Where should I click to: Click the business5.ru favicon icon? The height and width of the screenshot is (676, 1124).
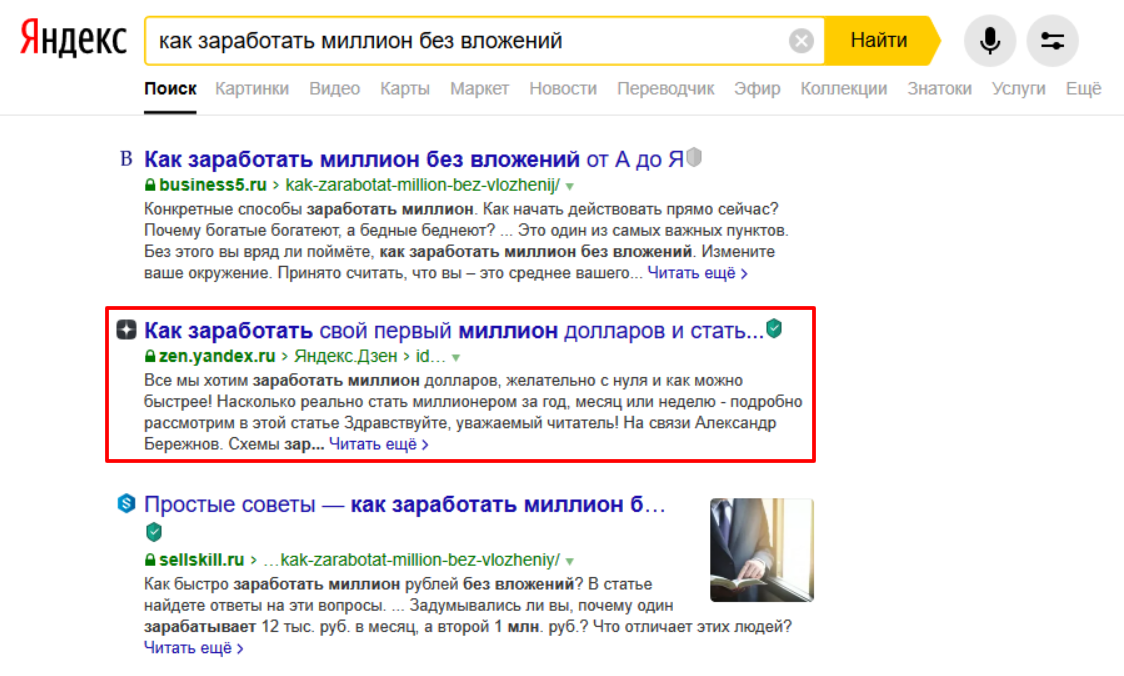[x=126, y=158]
